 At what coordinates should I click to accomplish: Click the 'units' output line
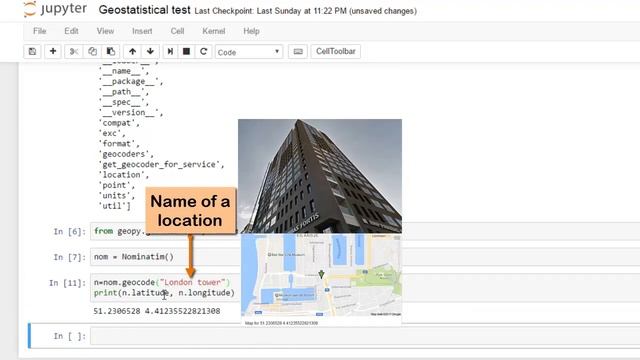click(117, 196)
